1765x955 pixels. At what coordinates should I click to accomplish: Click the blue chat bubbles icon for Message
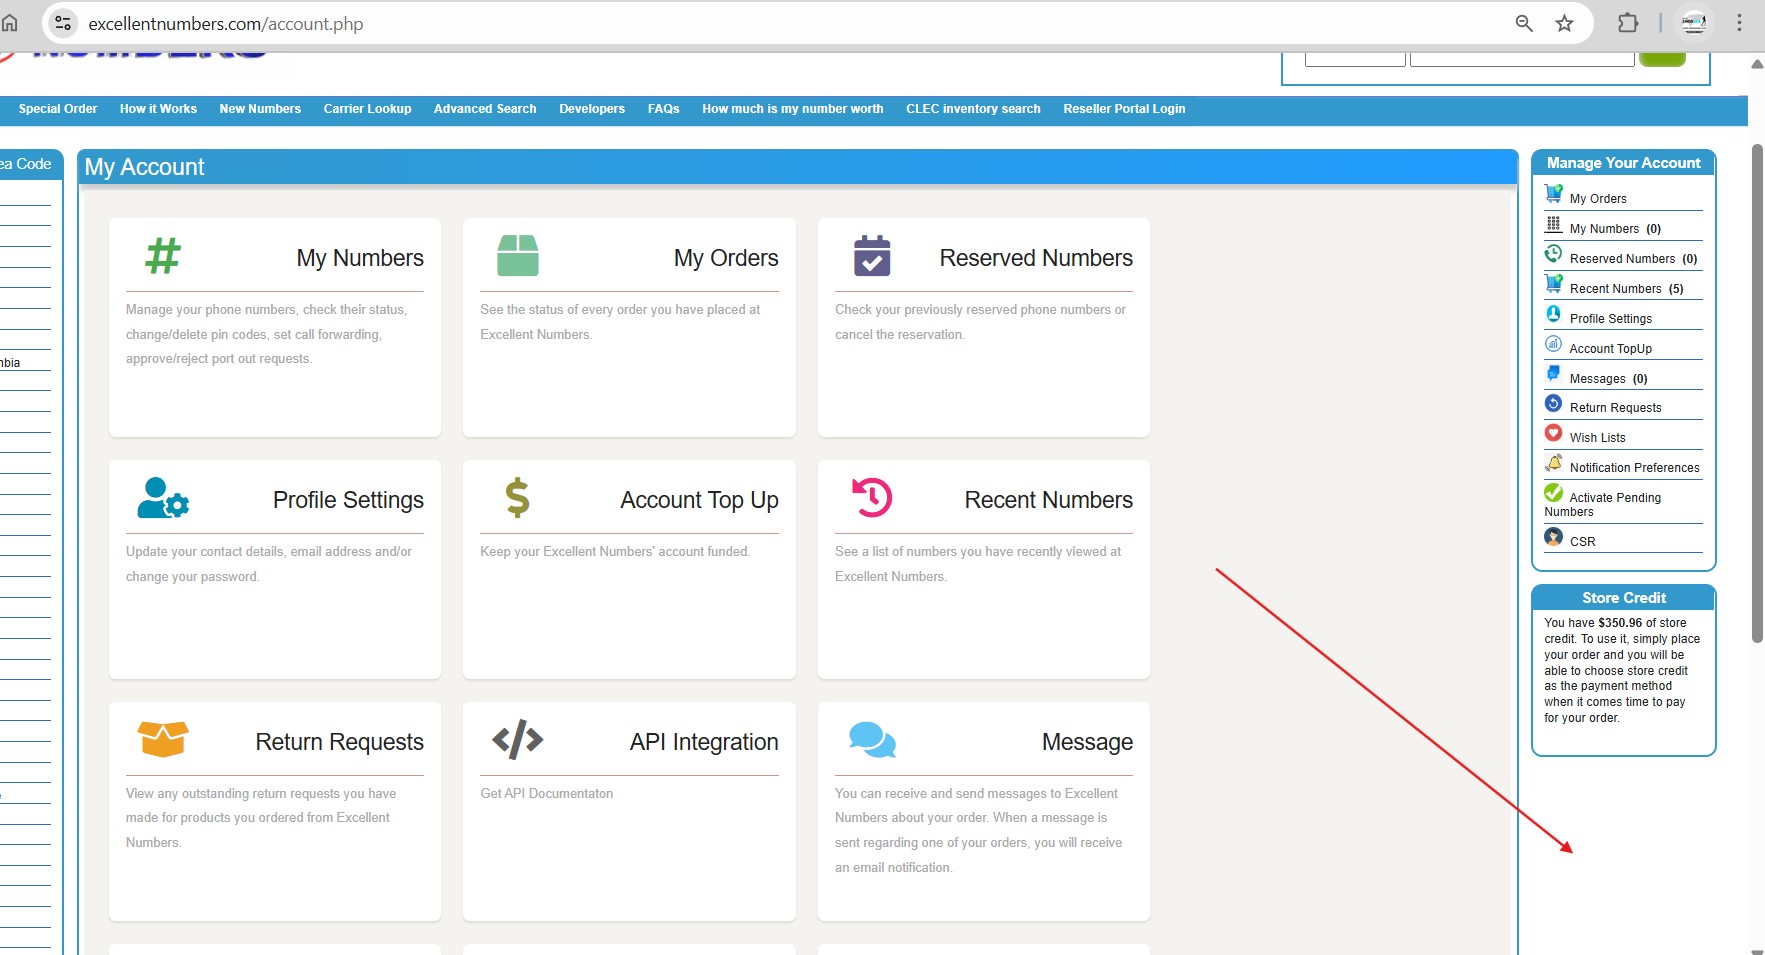[x=872, y=740]
